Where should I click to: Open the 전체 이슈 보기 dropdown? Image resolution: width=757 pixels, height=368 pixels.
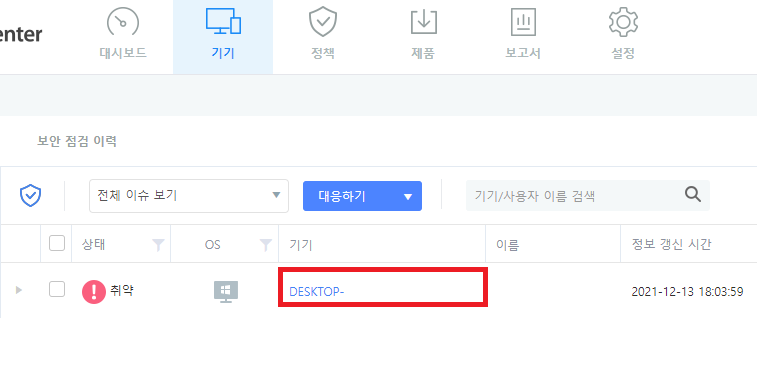click(189, 196)
